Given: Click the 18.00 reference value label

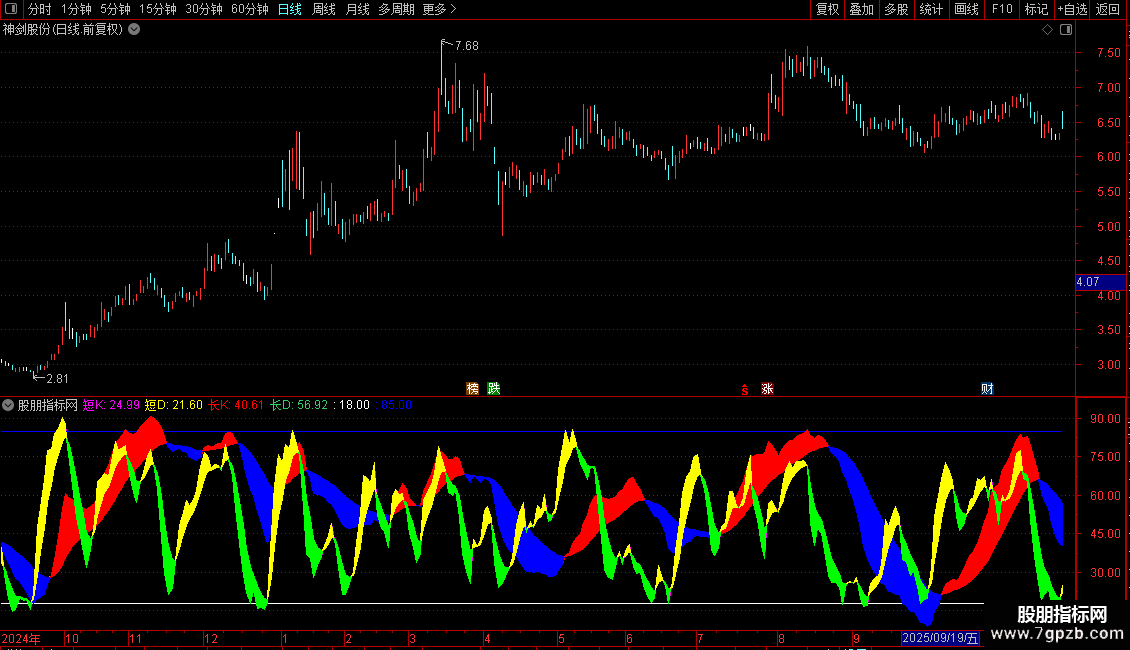Looking at the screenshot, I should coord(354,405).
